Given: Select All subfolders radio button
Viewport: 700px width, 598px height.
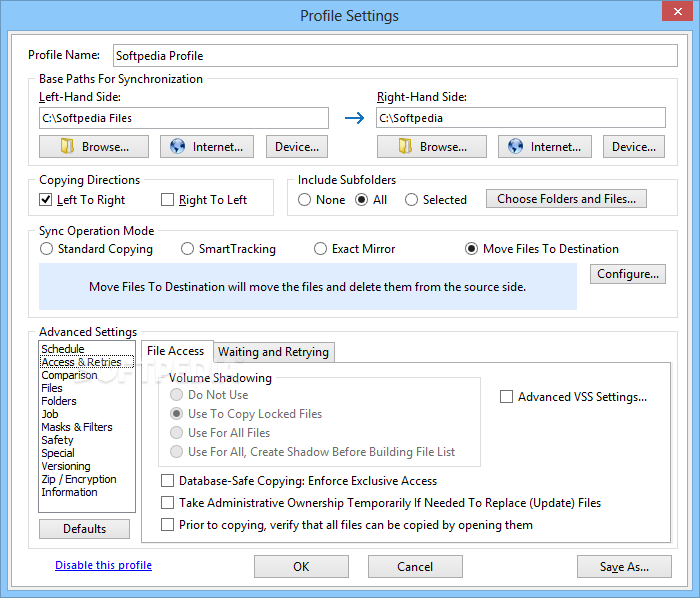Looking at the screenshot, I should pyautogui.click(x=362, y=199).
